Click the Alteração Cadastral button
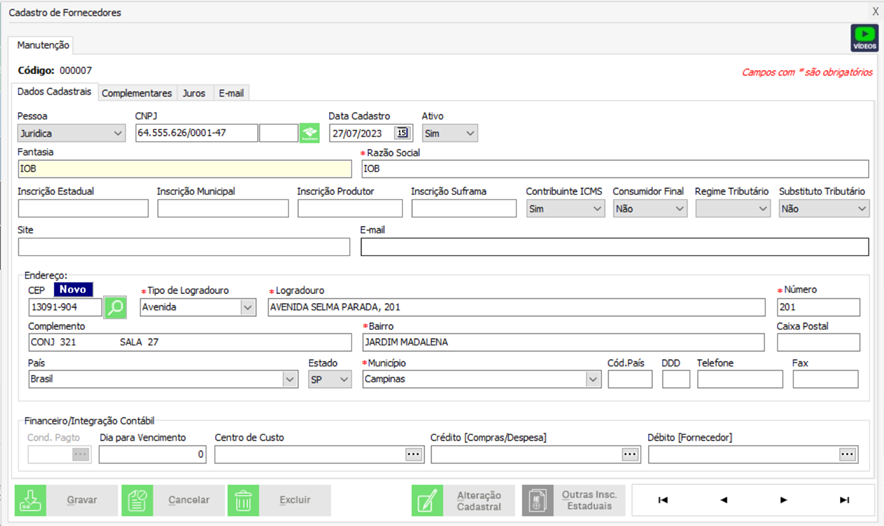The width and height of the screenshot is (884, 526). point(463,500)
